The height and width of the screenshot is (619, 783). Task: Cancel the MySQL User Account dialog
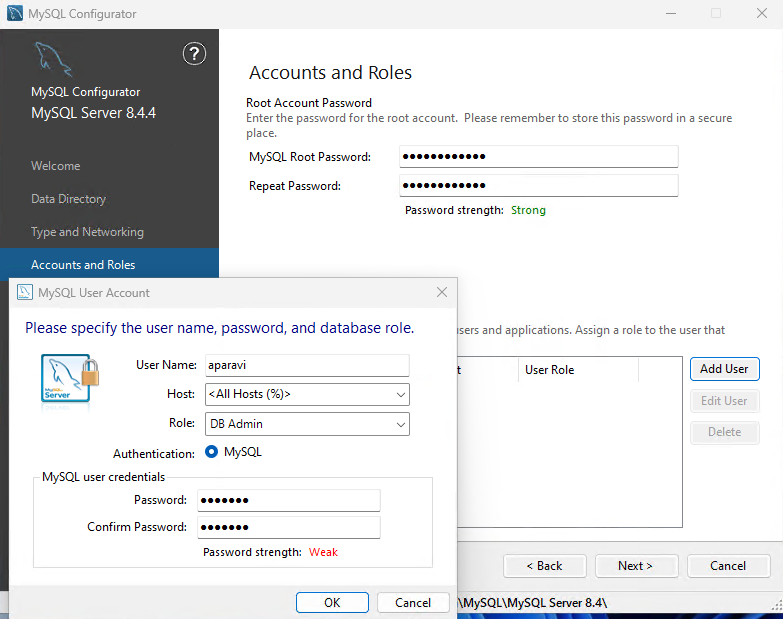pyautogui.click(x=413, y=603)
